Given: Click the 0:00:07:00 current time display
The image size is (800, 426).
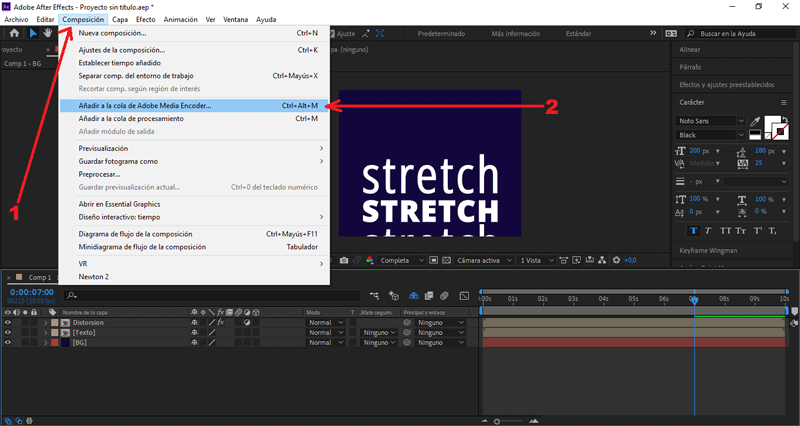Looking at the screenshot, I should point(32,292).
